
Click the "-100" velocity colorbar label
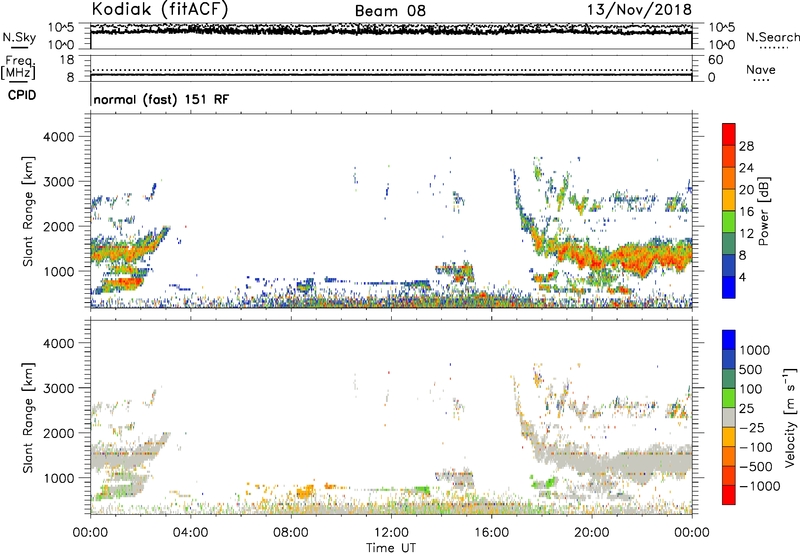(x=756, y=447)
